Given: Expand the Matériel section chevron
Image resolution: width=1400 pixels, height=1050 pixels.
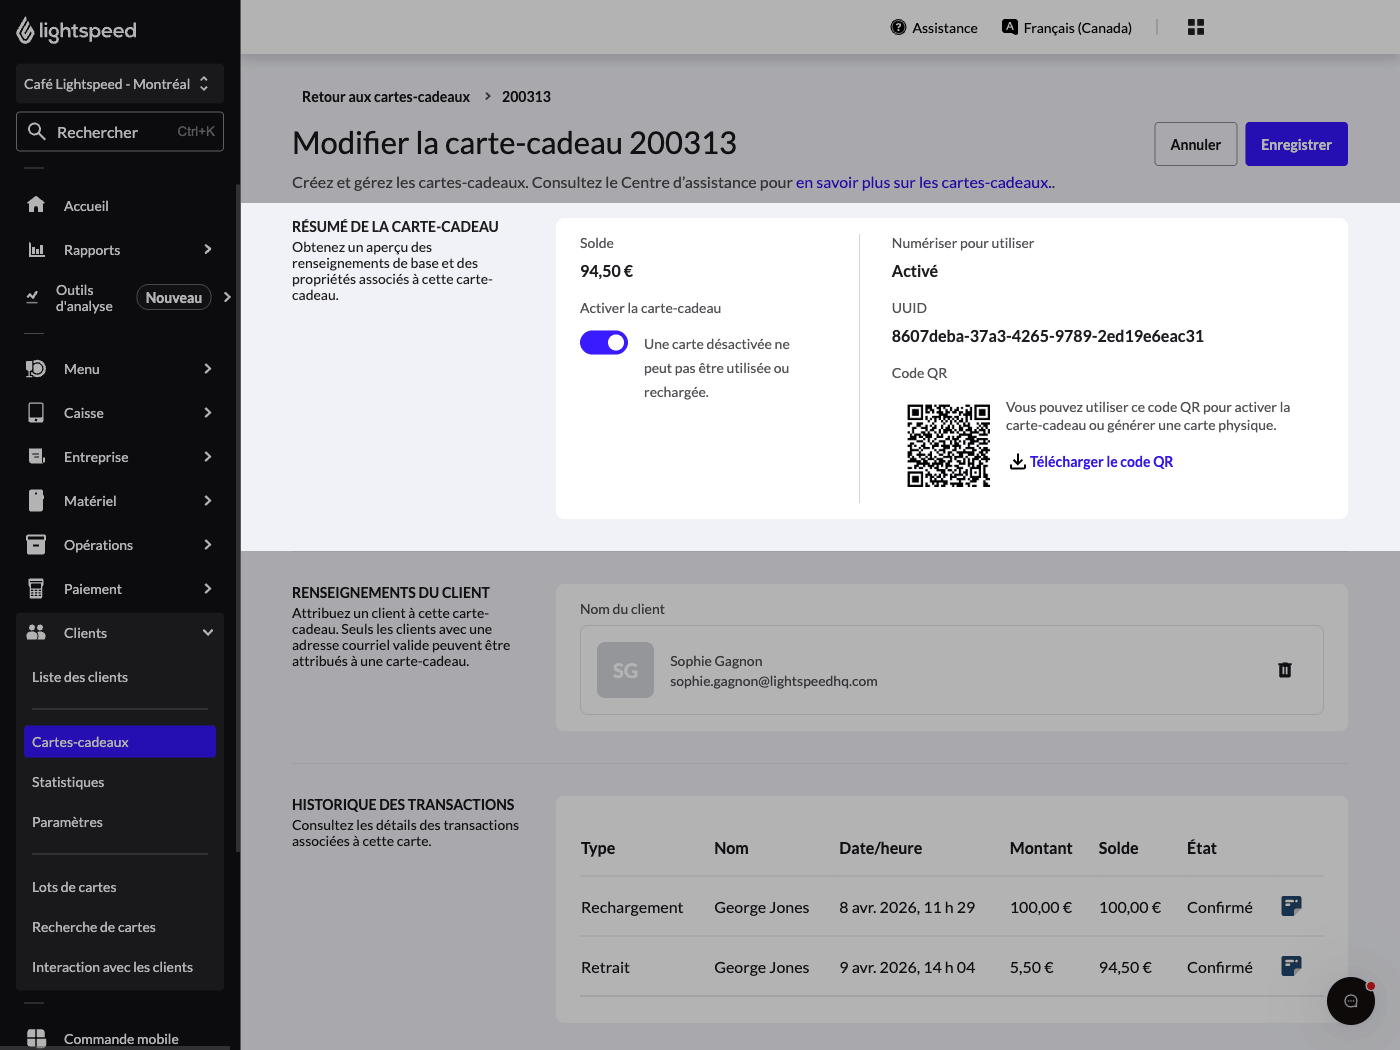Looking at the screenshot, I should tap(208, 500).
